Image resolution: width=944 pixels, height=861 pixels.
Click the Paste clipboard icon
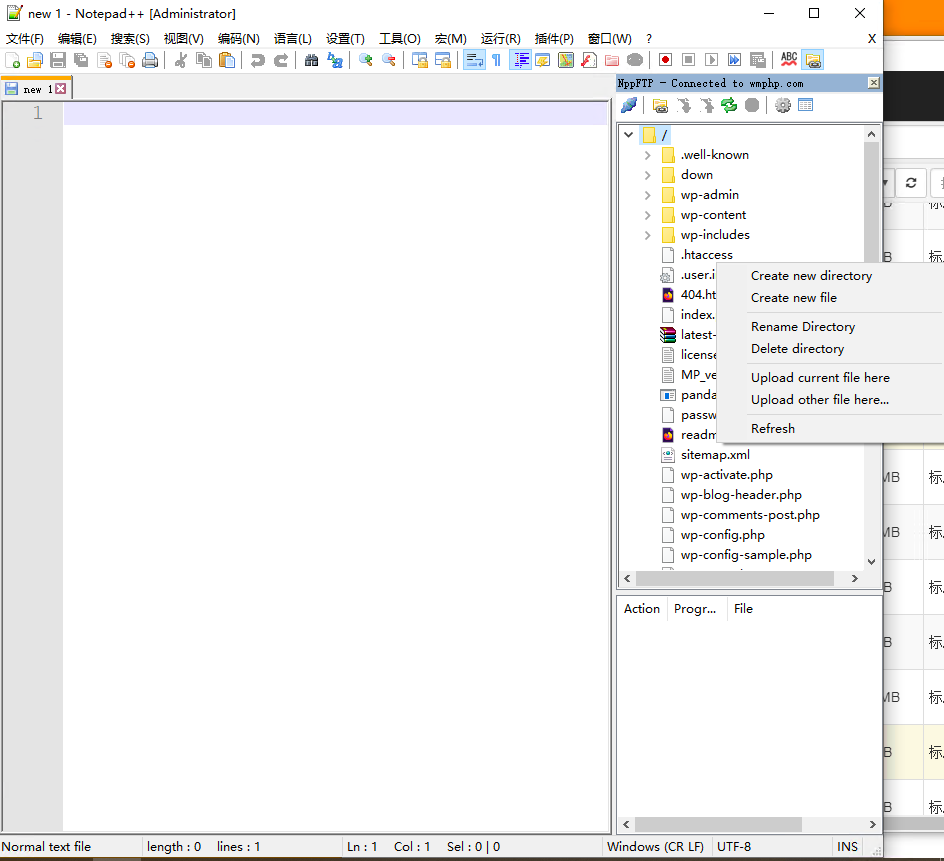[227, 60]
